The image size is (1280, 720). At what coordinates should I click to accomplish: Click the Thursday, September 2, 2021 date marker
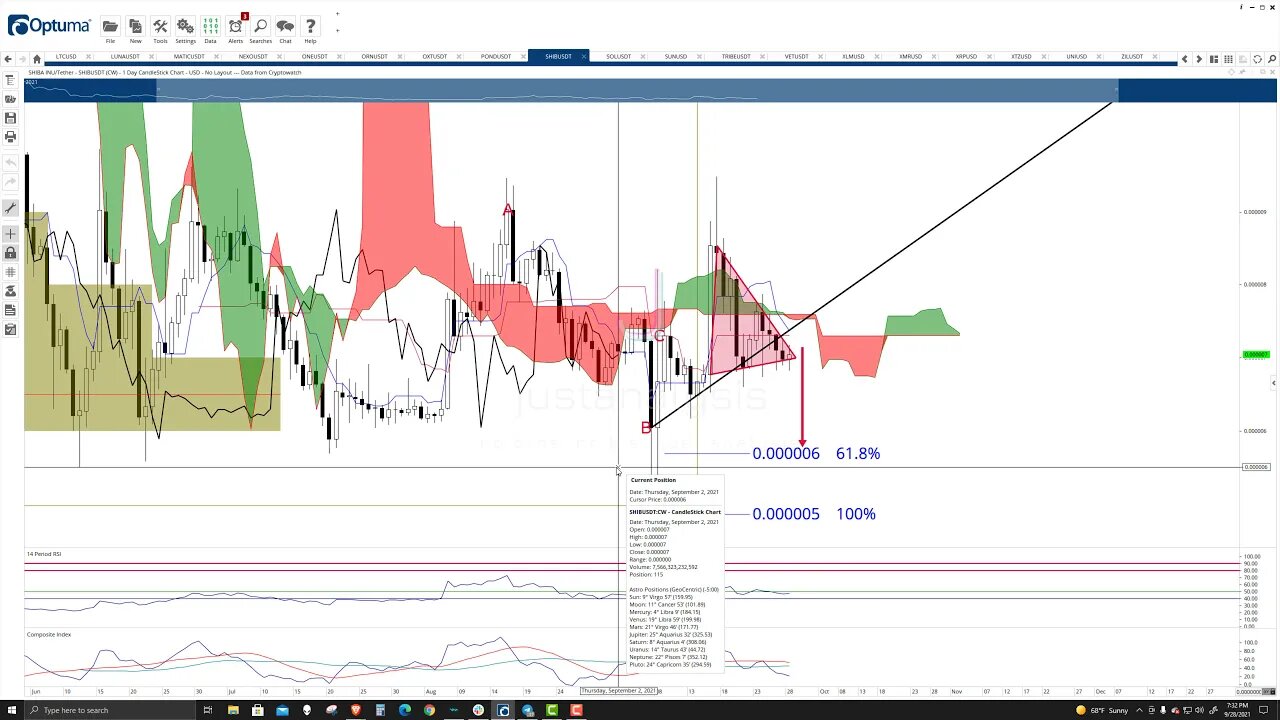(x=618, y=691)
